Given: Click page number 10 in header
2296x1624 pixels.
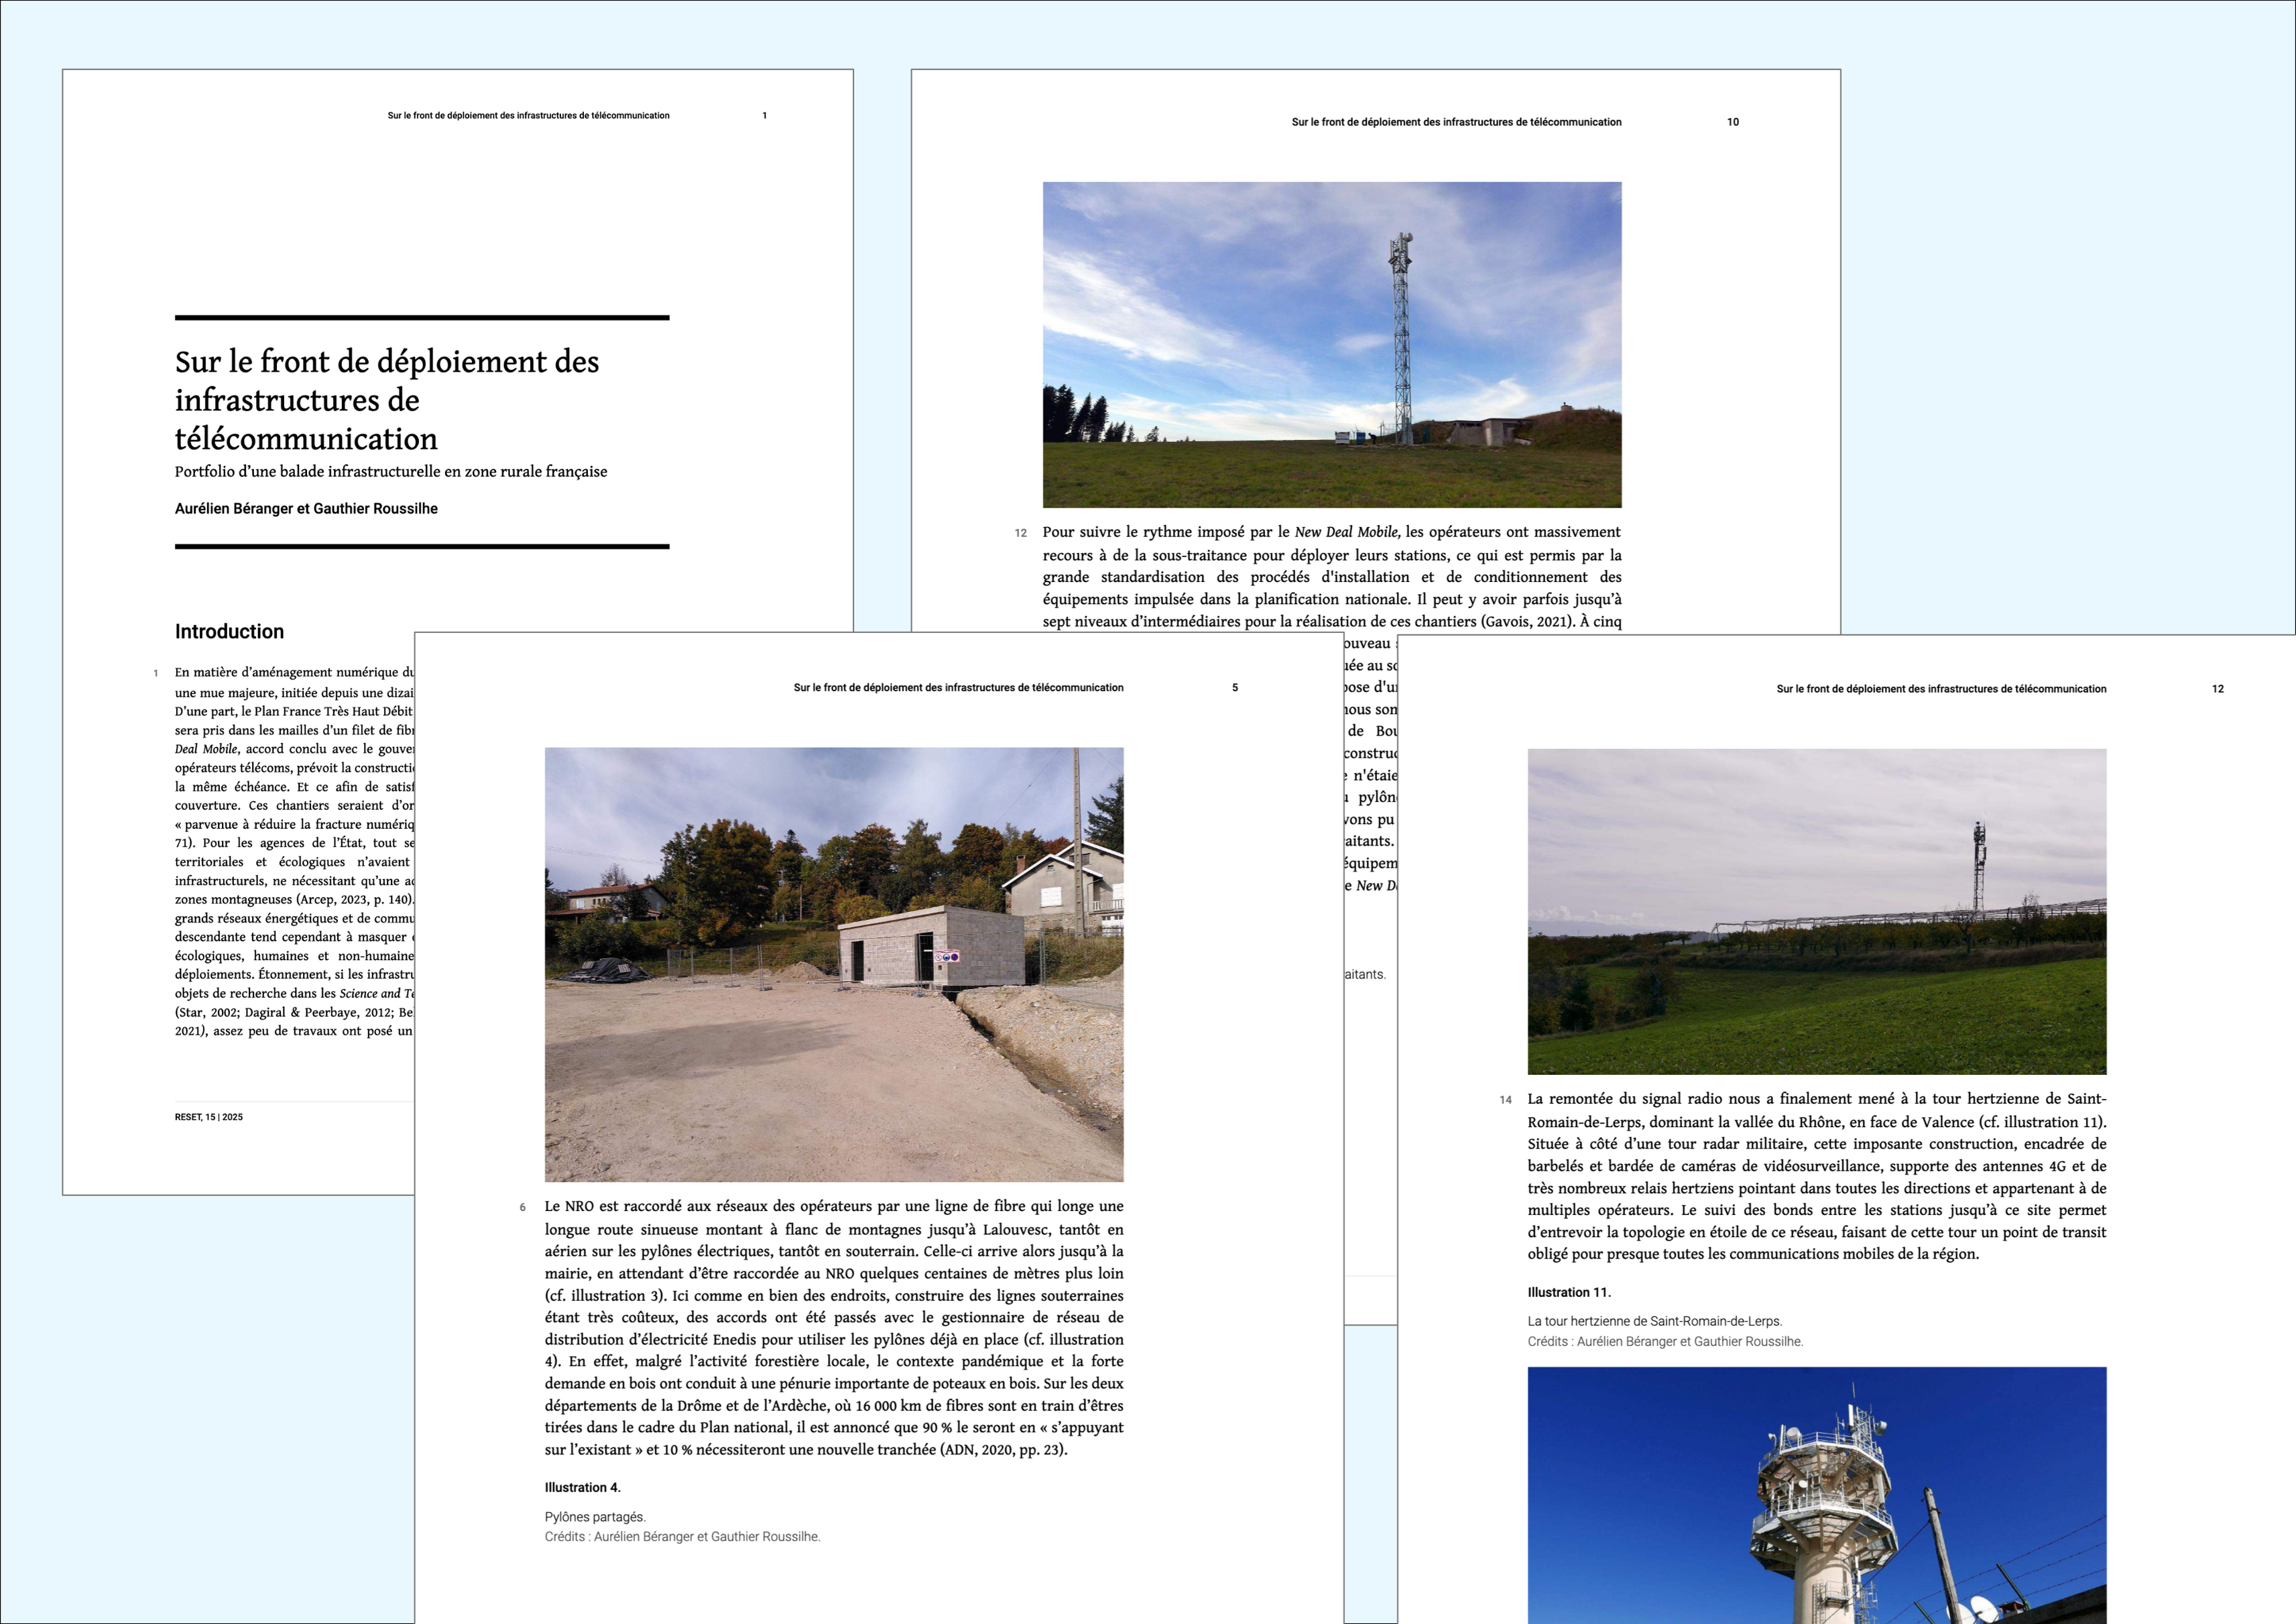Looking at the screenshot, I should [1733, 122].
